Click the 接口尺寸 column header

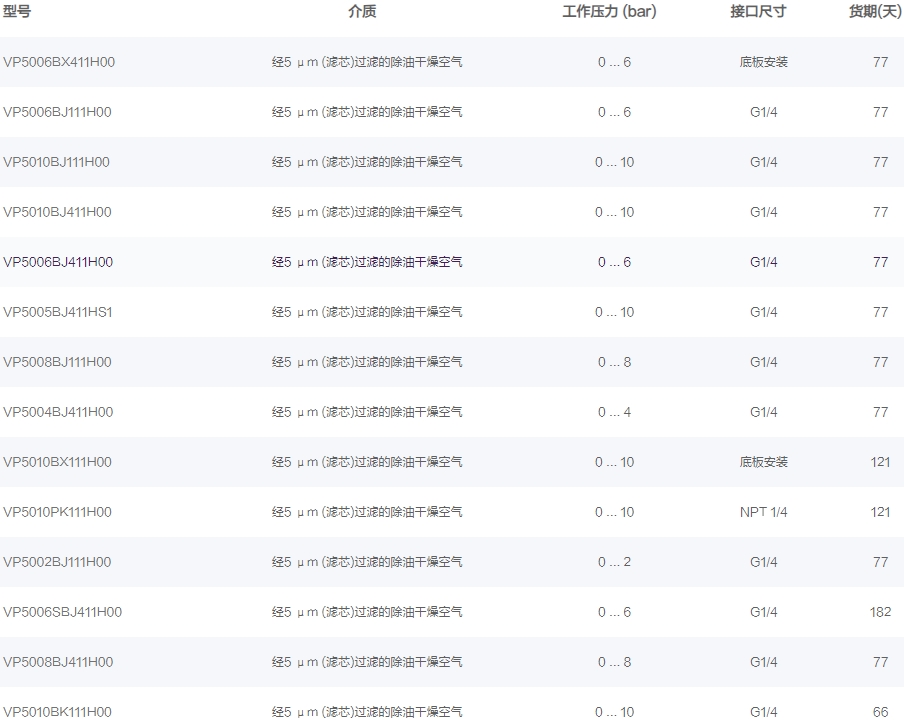click(758, 11)
